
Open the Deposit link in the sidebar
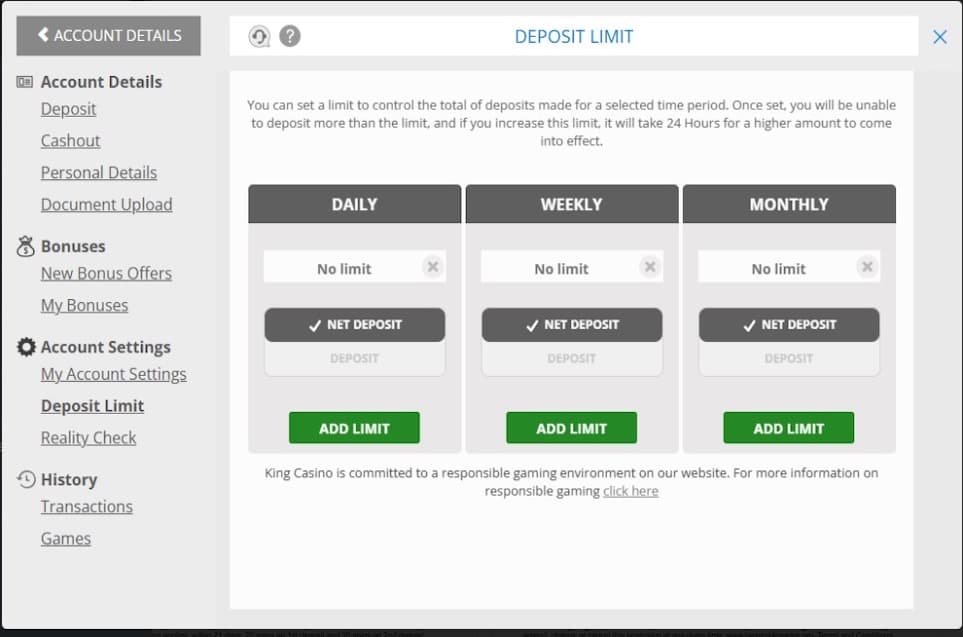[x=68, y=109]
